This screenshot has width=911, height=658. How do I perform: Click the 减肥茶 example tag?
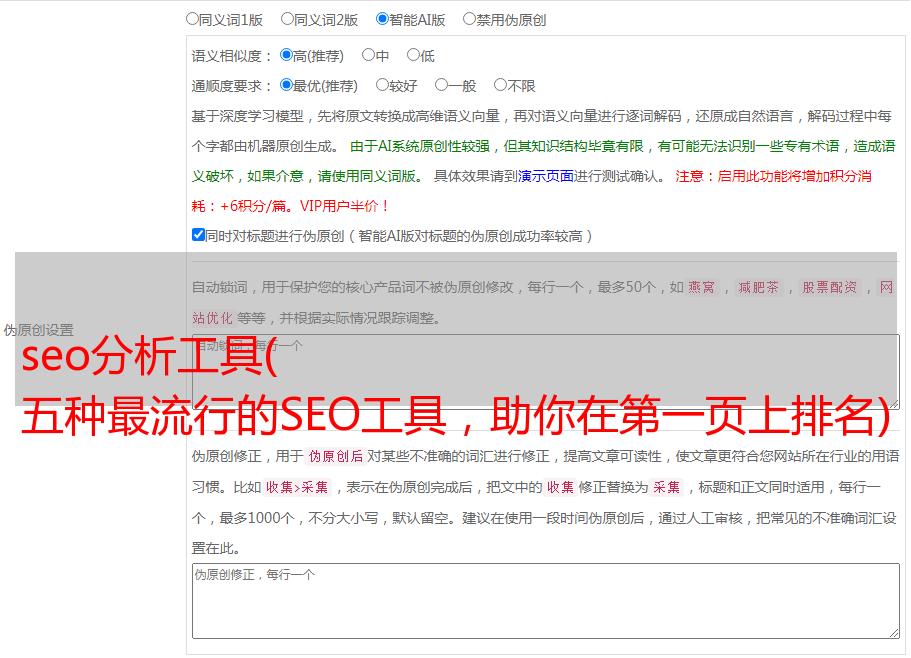coord(758,287)
